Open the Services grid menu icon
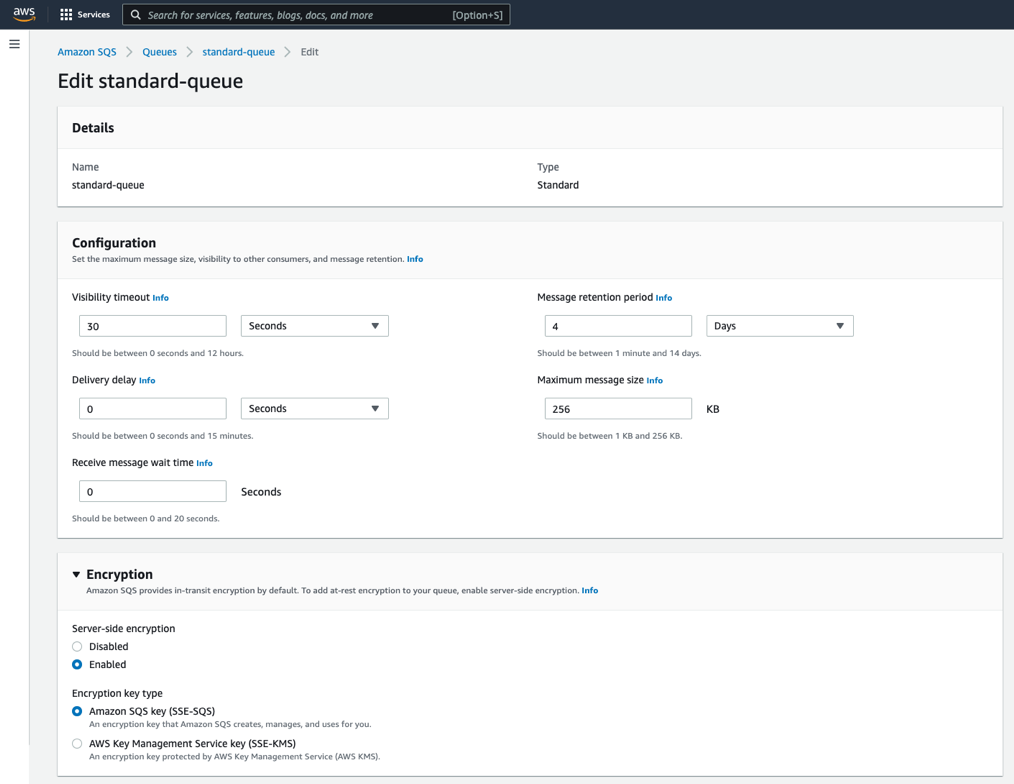Image resolution: width=1014 pixels, height=784 pixels. click(66, 15)
